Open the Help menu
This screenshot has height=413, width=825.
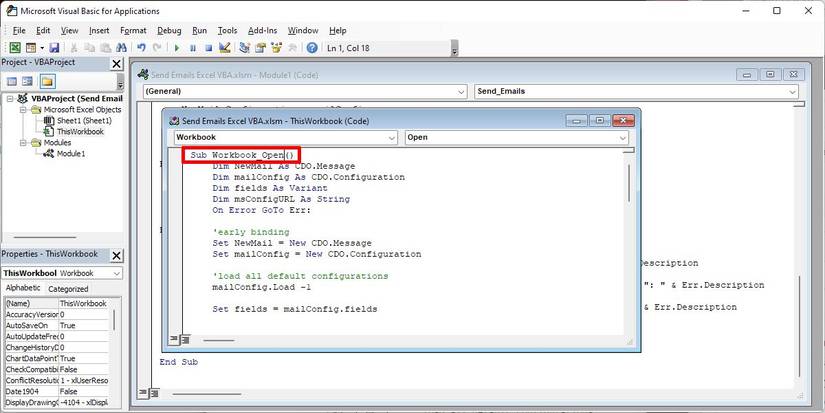[338, 31]
